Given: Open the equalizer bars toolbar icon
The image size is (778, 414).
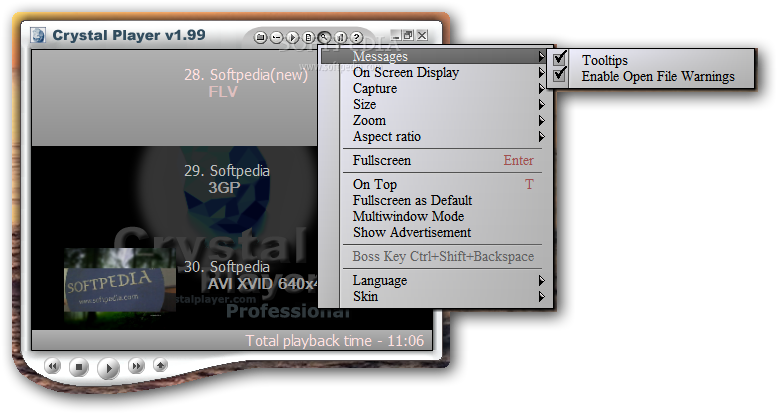Looking at the screenshot, I should [x=340, y=37].
